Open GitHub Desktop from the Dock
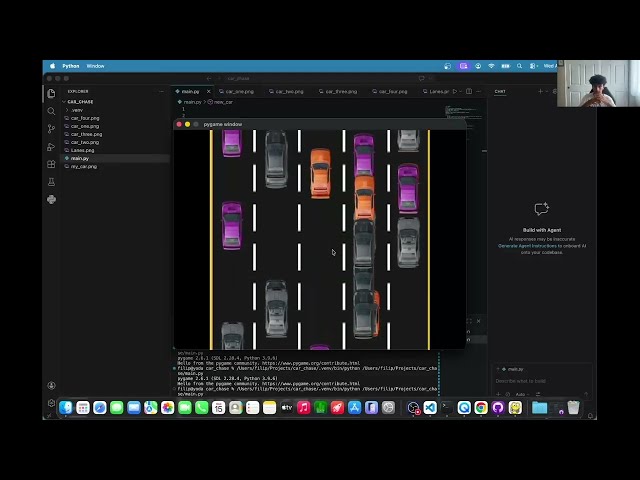 [498, 408]
